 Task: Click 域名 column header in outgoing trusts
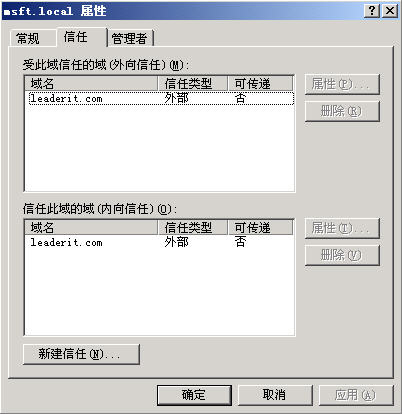point(91,83)
